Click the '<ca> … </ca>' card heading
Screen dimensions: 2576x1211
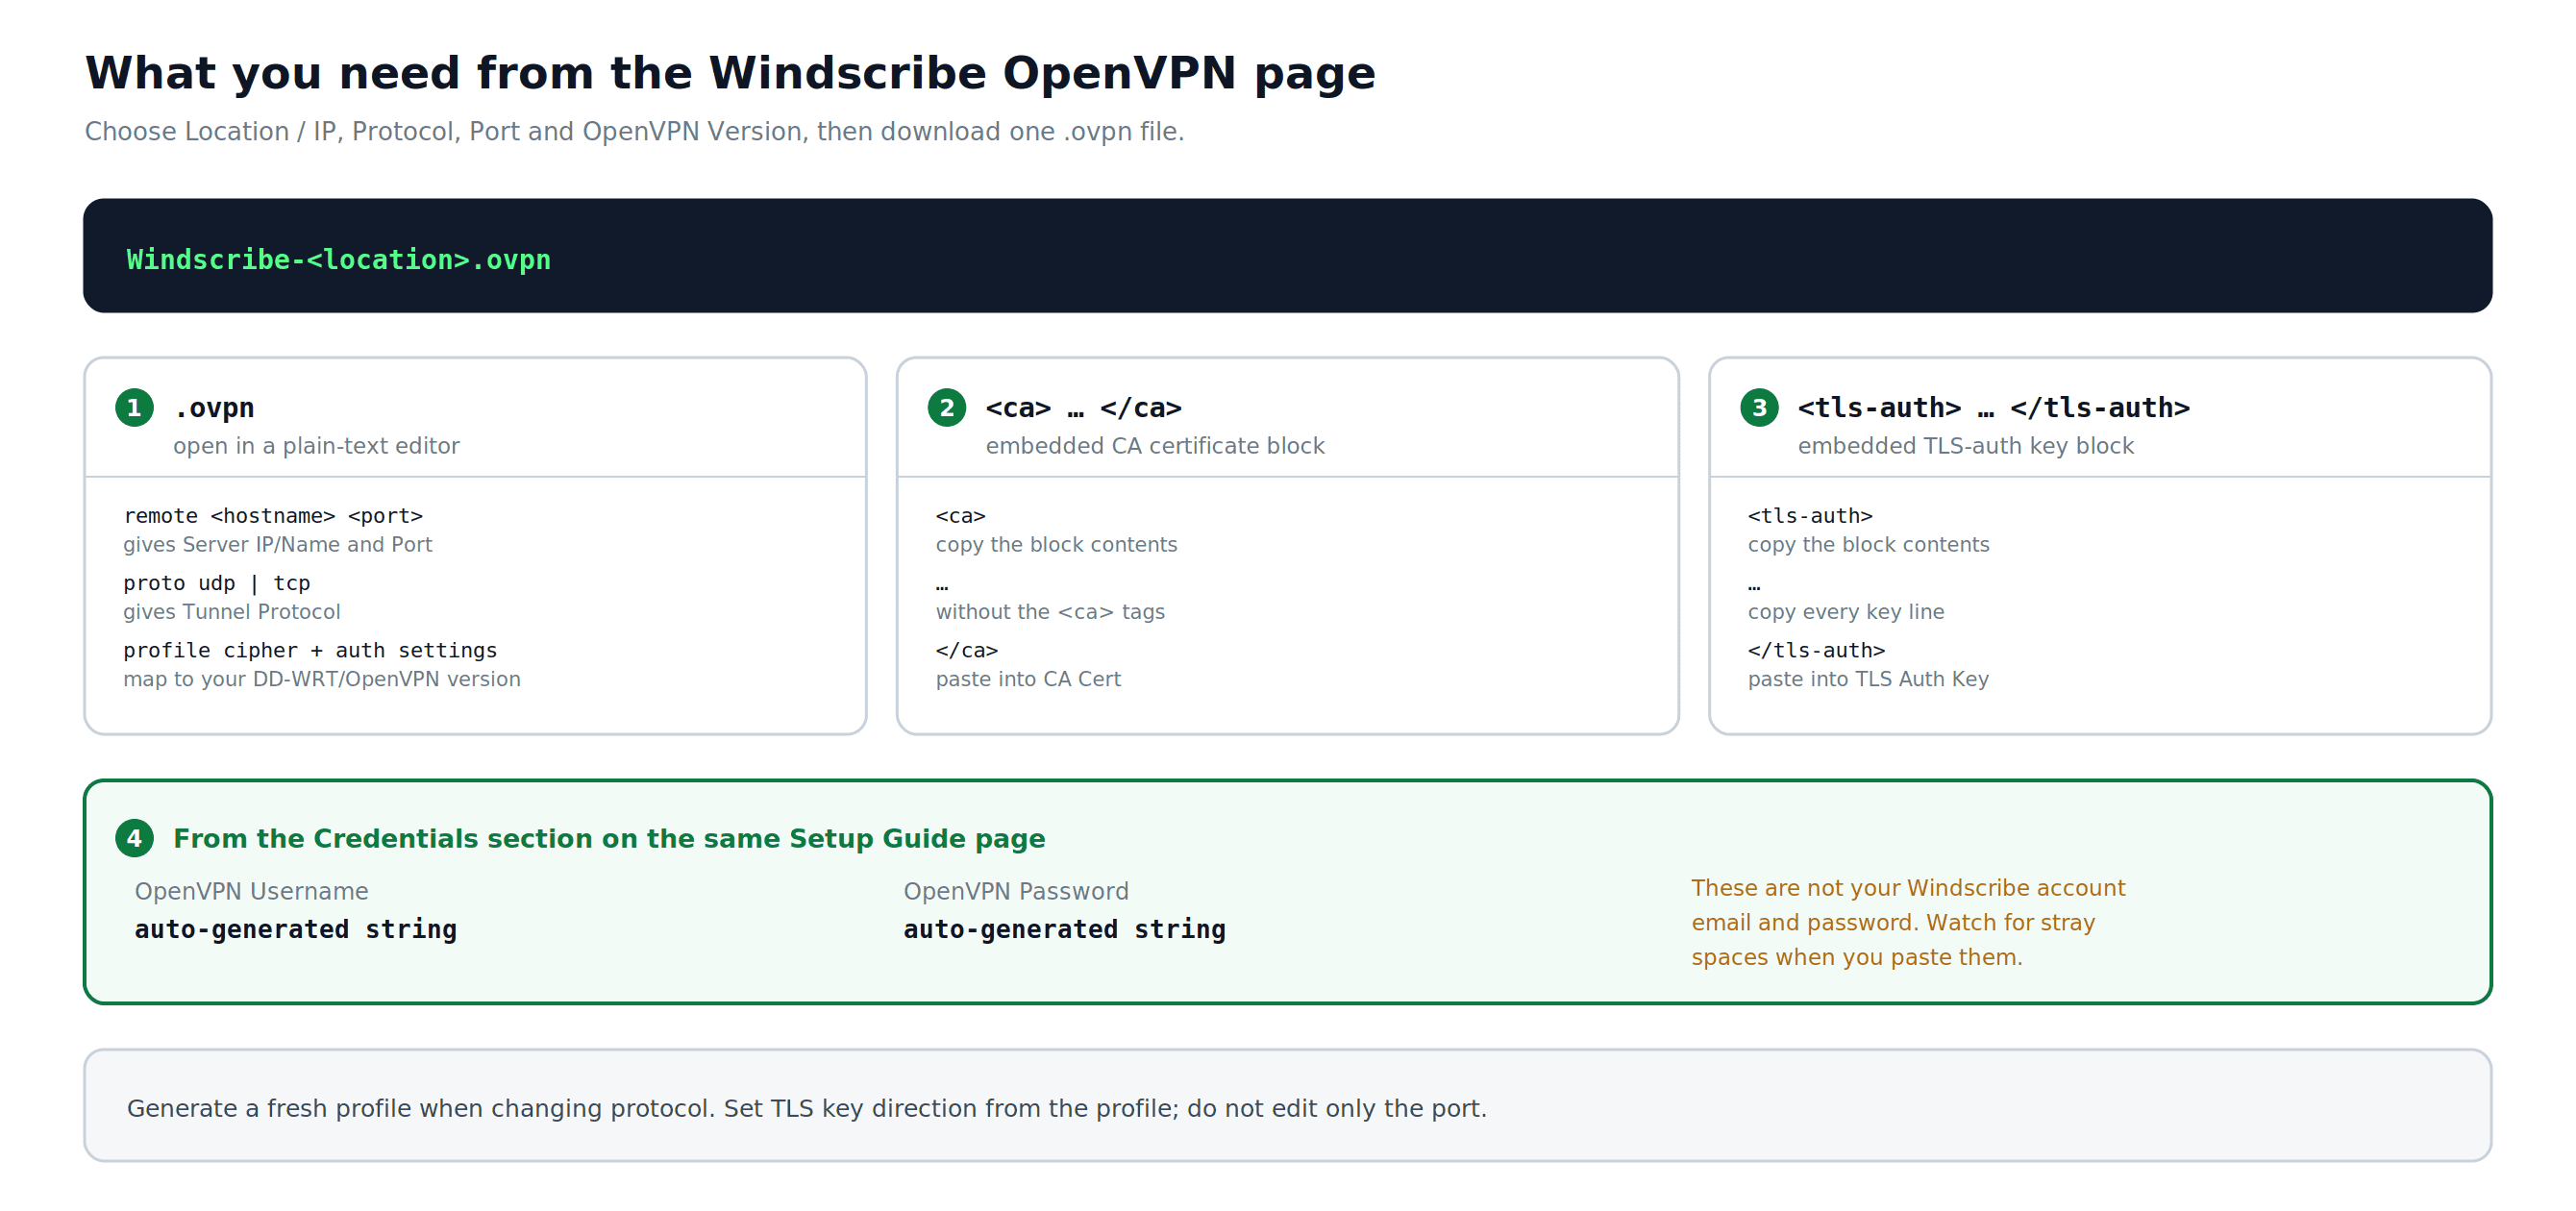coord(1083,408)
